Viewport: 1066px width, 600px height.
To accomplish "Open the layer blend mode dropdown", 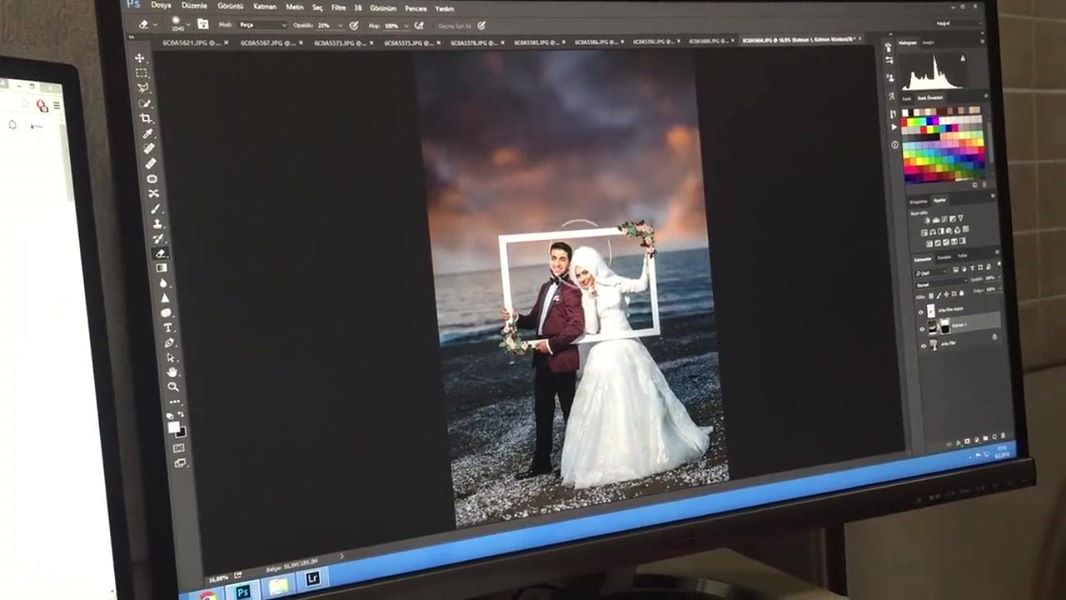I will 940,285.
